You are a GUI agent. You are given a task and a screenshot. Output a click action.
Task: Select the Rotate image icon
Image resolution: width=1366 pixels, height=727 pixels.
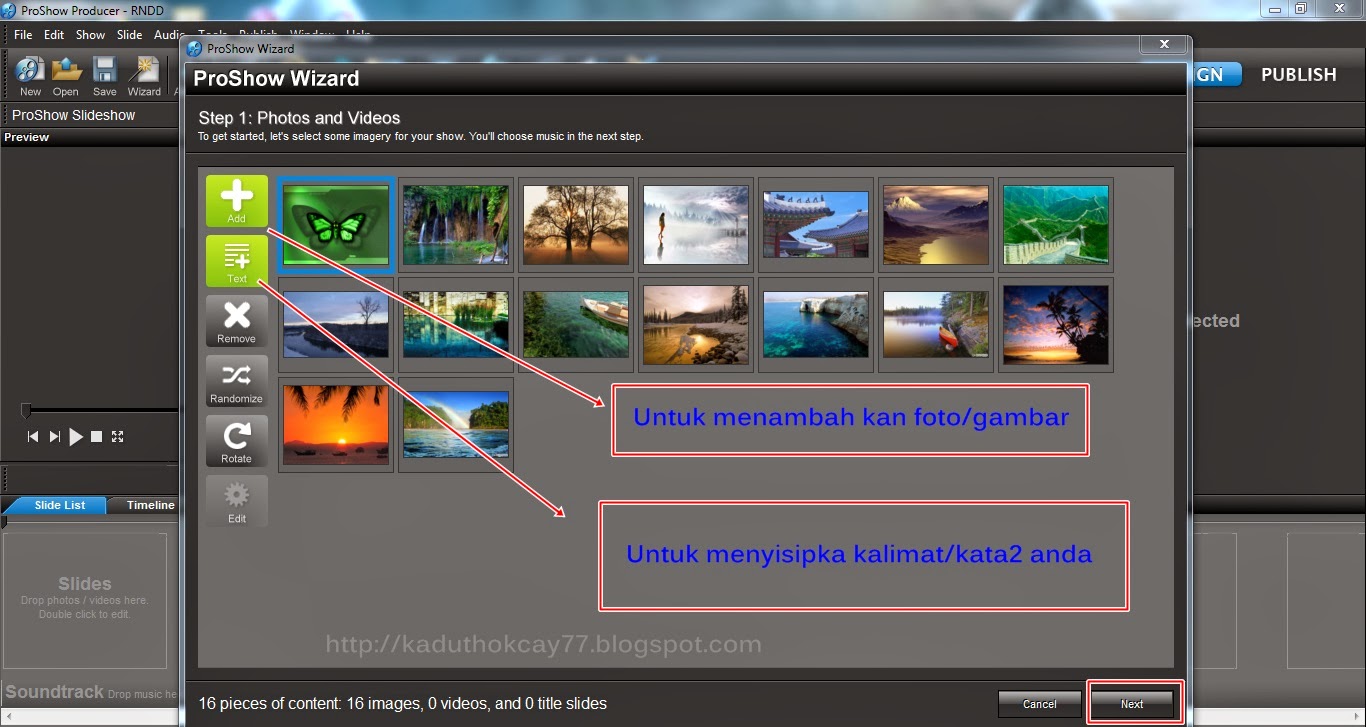[236, 441]
